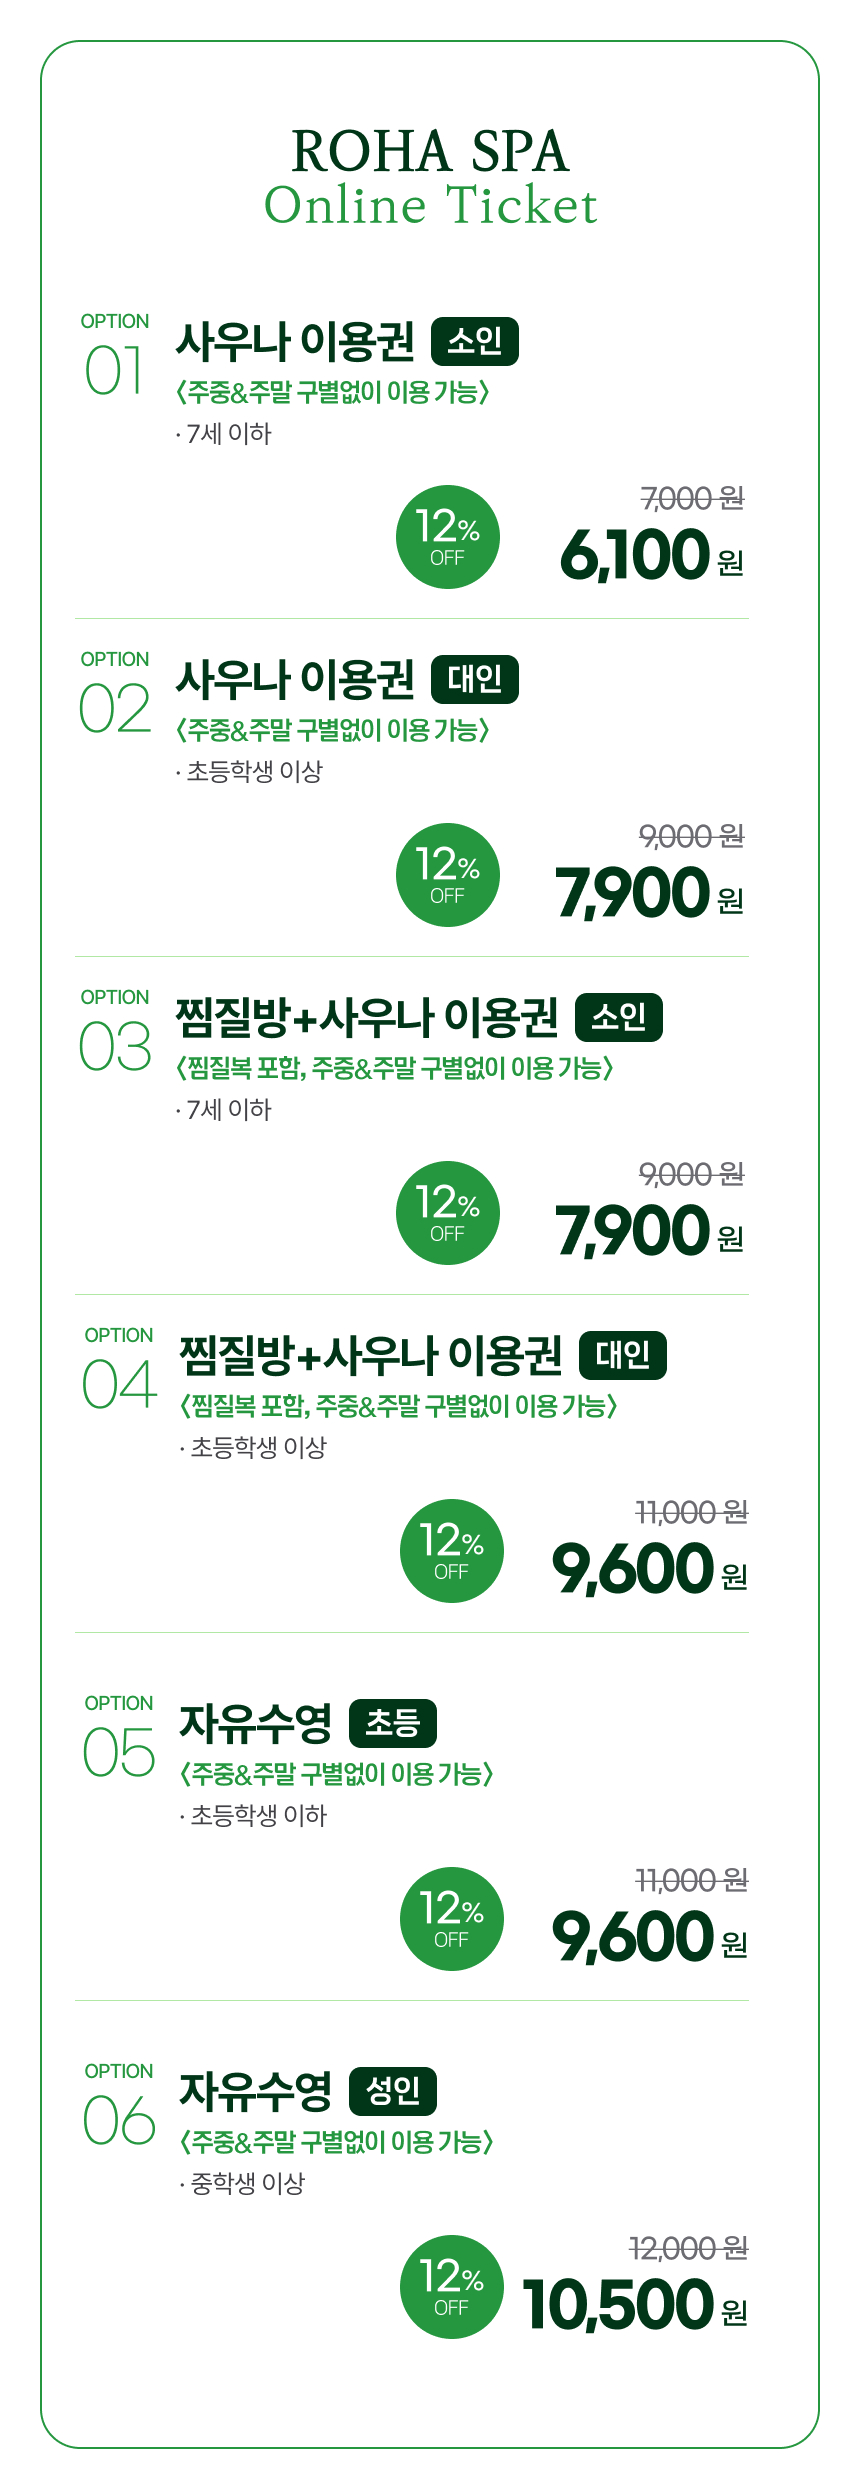
Task: Tap the 12% OFF circle in Option 03
Action: [x=447, y=1213]
